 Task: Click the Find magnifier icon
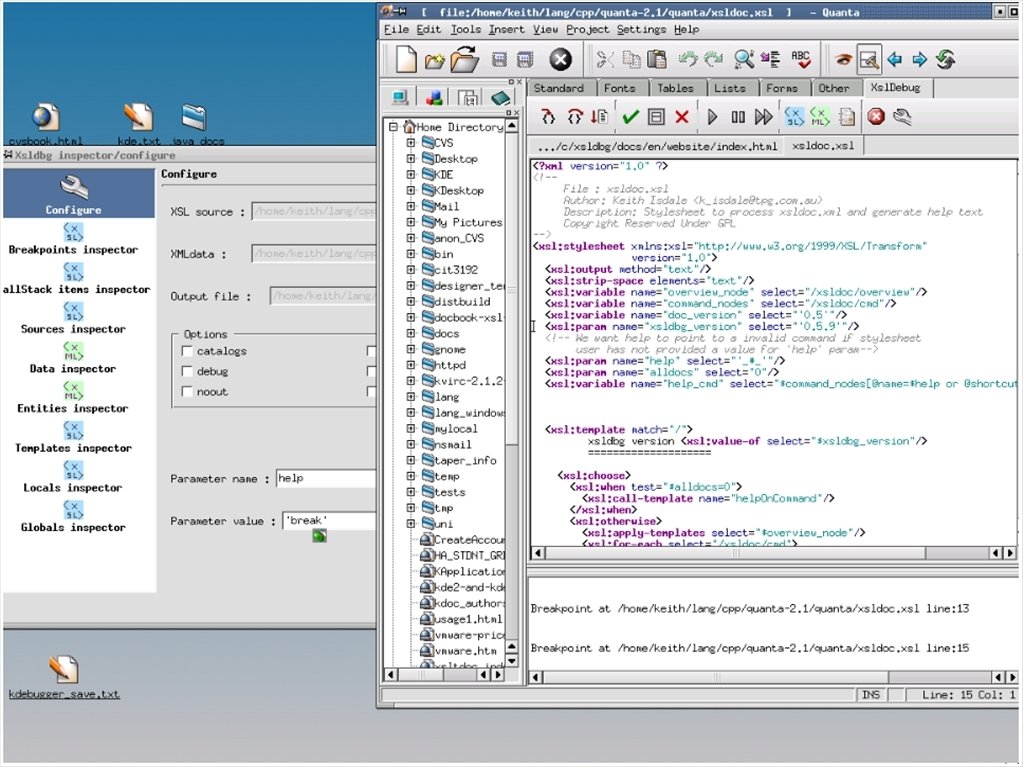click(744, 59)
